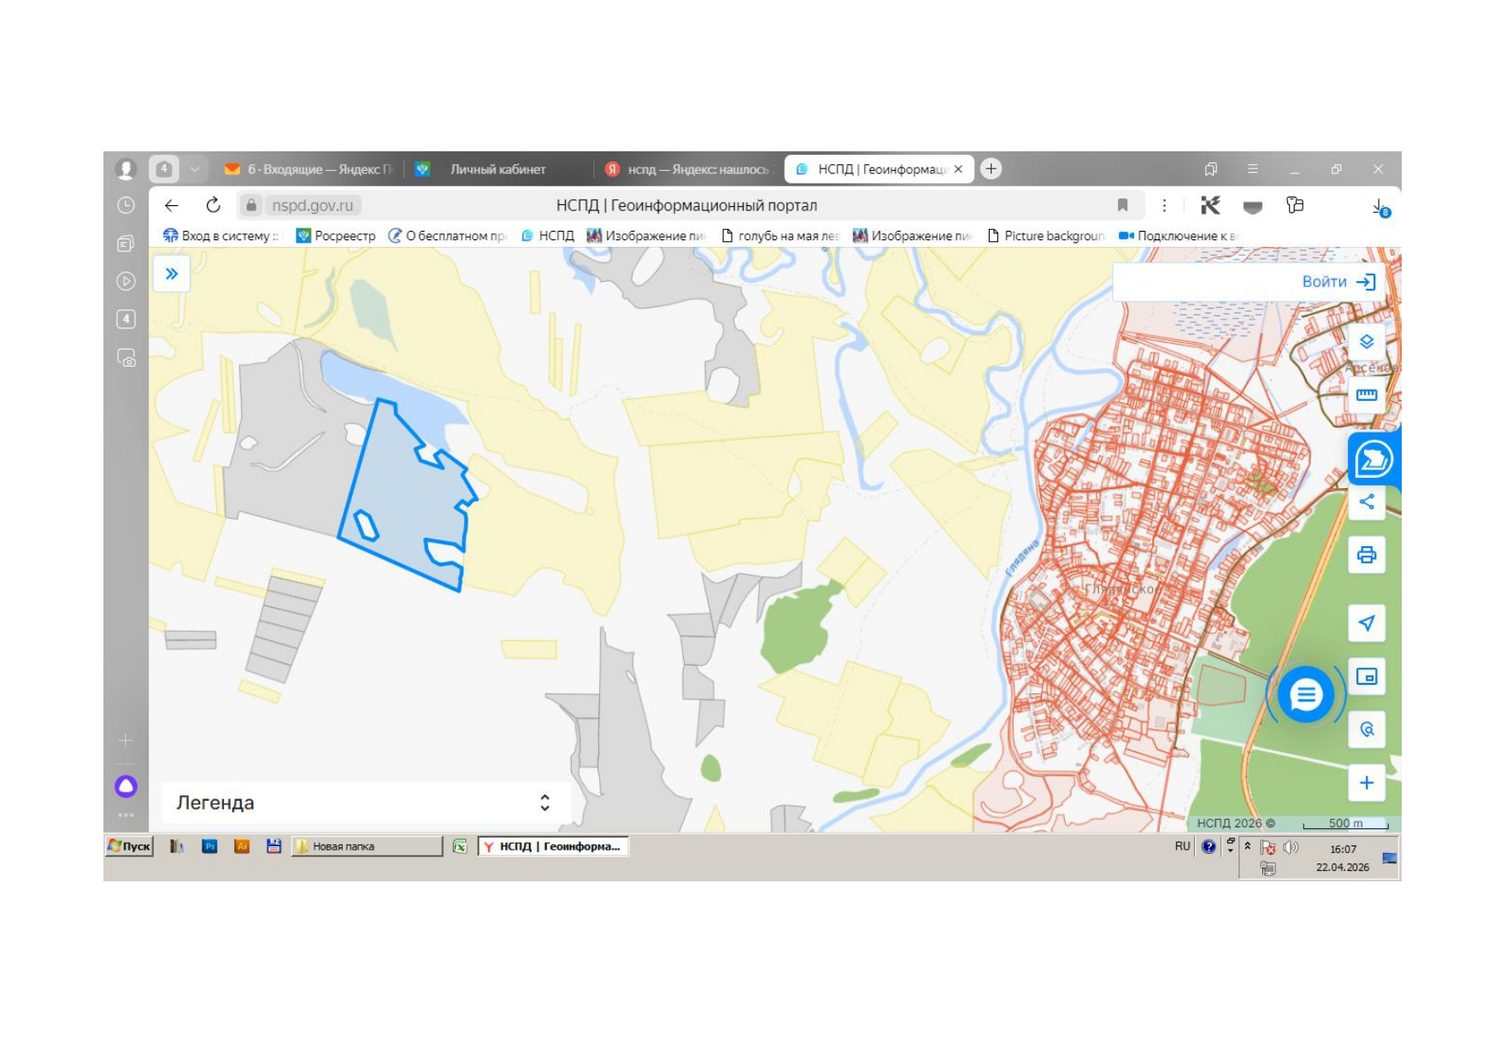1500x1060 pixels.
Task: Open the Подключение к bookmark
Action: pyautogui.click(x=1178, y=236)
